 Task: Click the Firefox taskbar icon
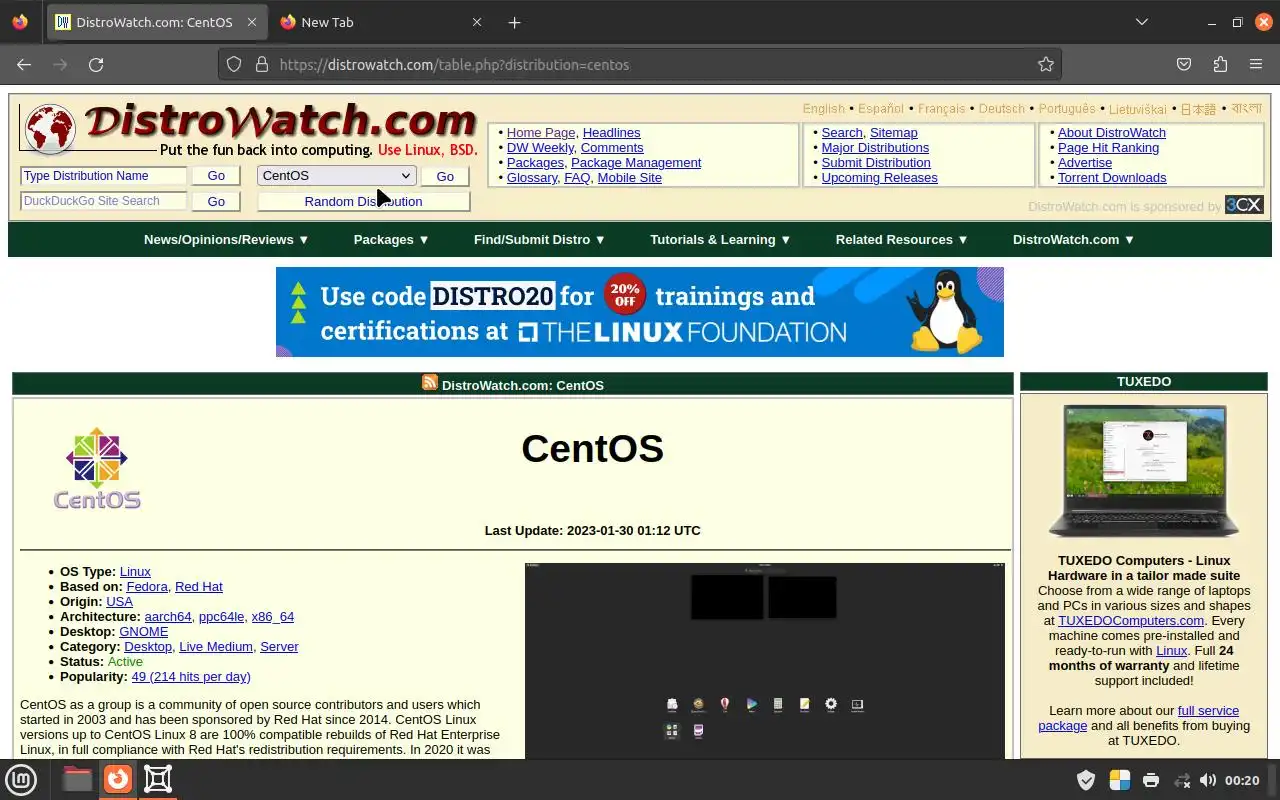(118, 779)
